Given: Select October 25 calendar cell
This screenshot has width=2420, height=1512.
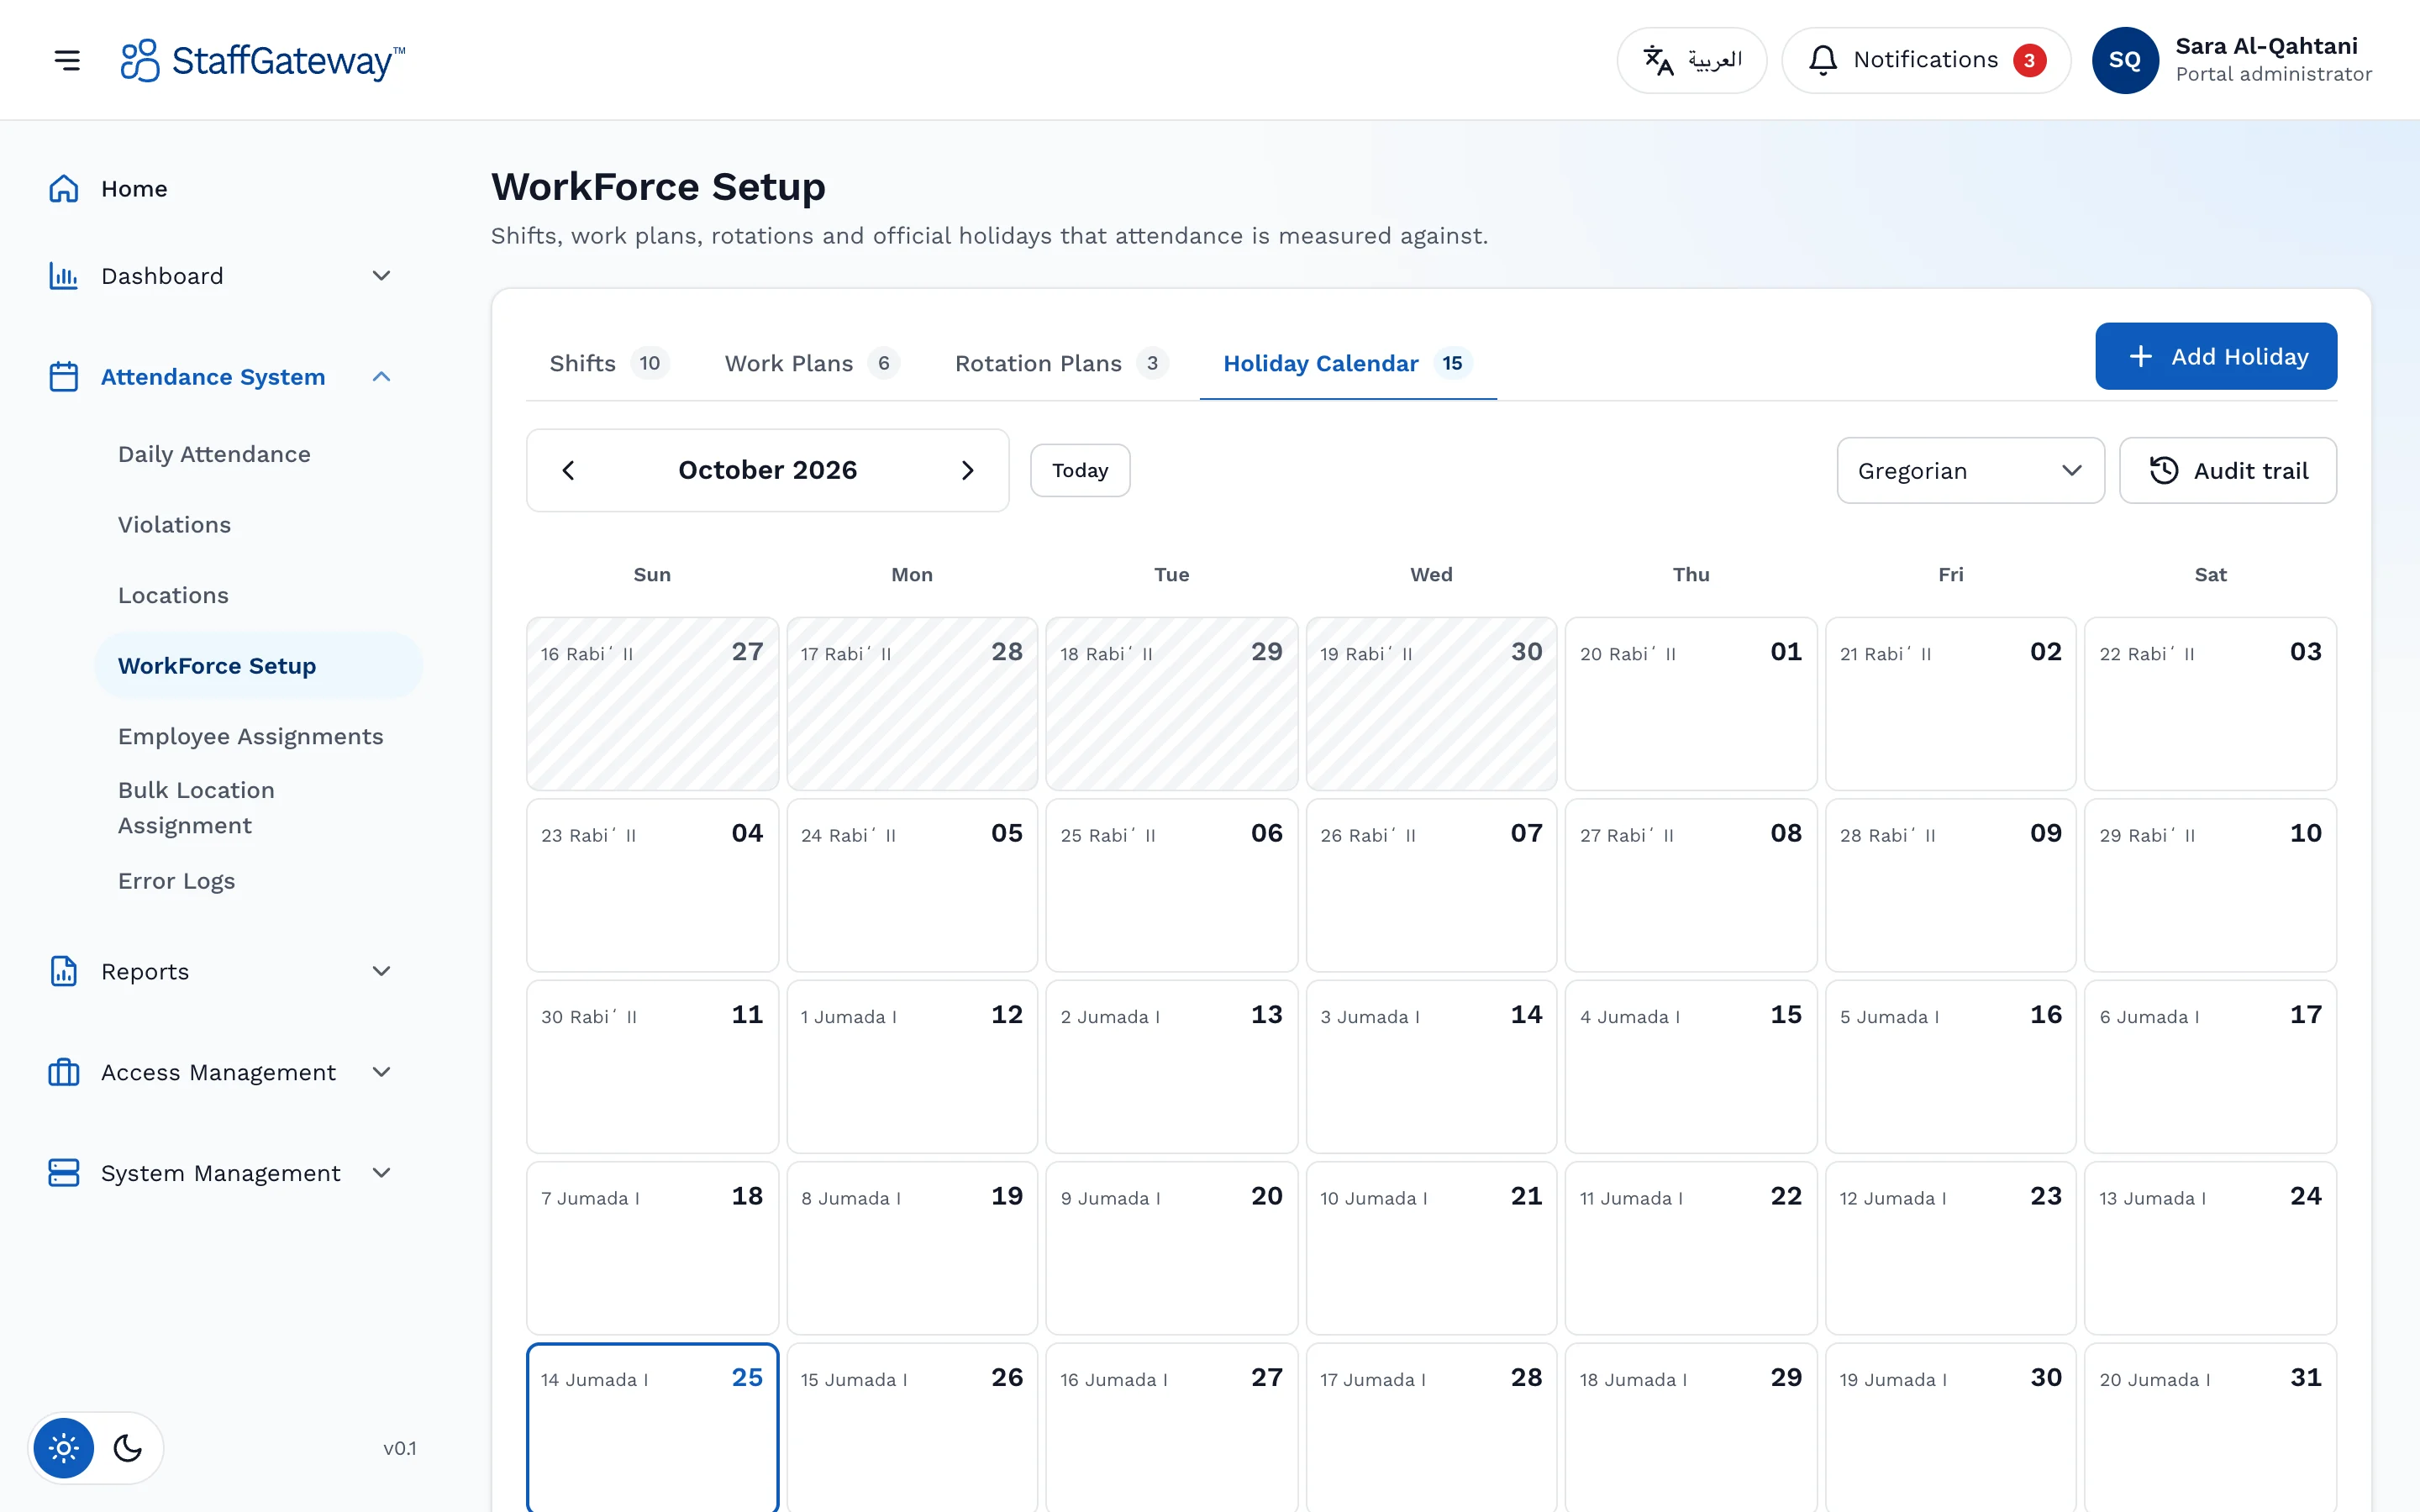Looking at the screenshot, I should (652, 1427).
